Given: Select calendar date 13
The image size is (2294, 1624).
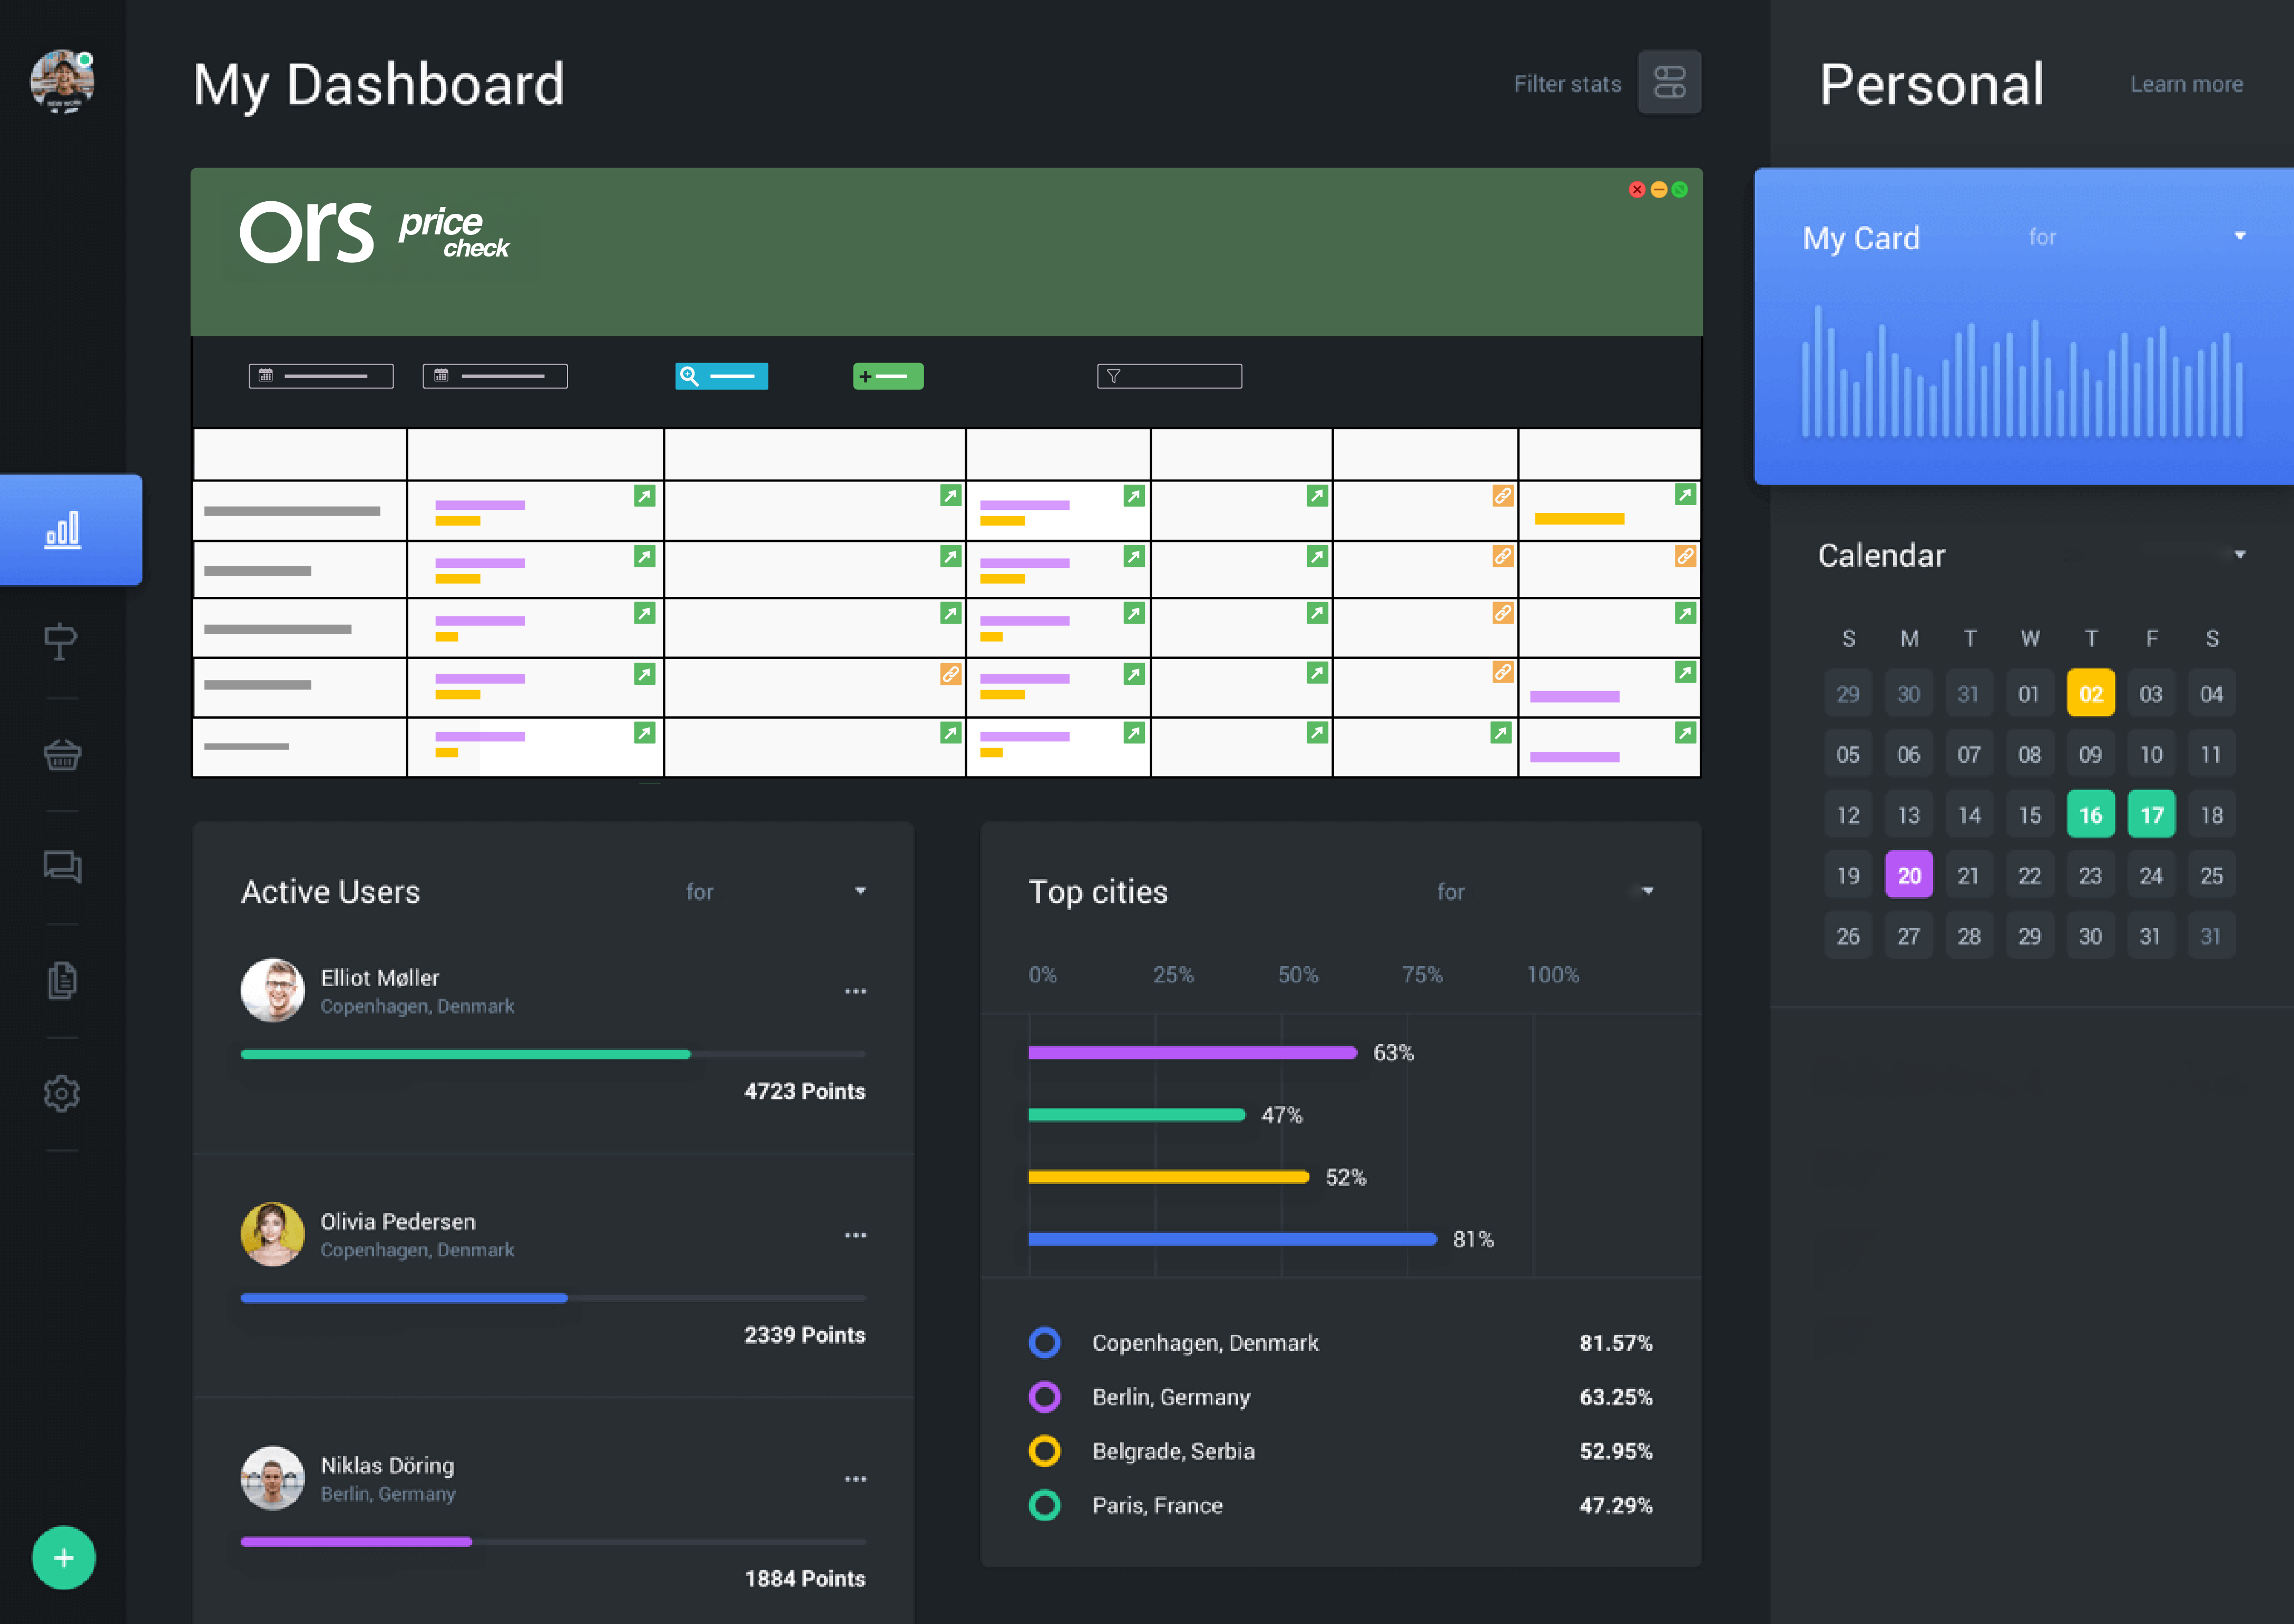Looking at the screenshot, I should [x=1909, y=814].
